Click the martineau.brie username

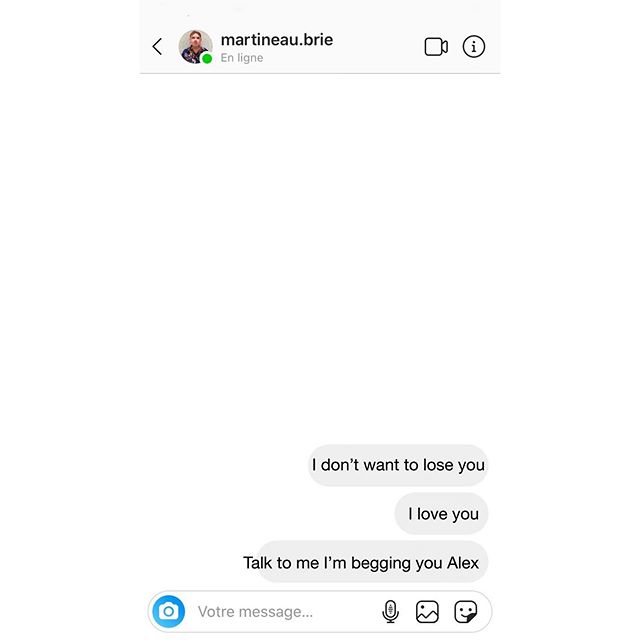[277, 40]
